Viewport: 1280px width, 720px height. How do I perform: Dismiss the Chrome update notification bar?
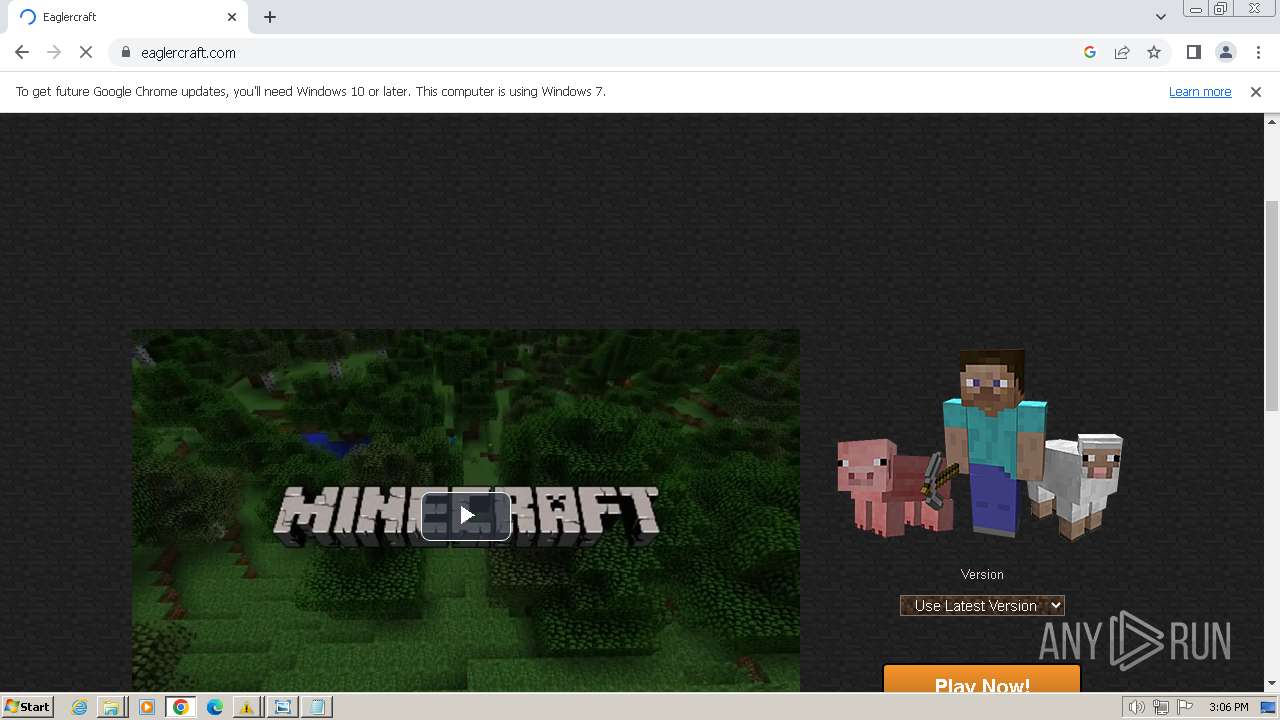coord(1256,92)
